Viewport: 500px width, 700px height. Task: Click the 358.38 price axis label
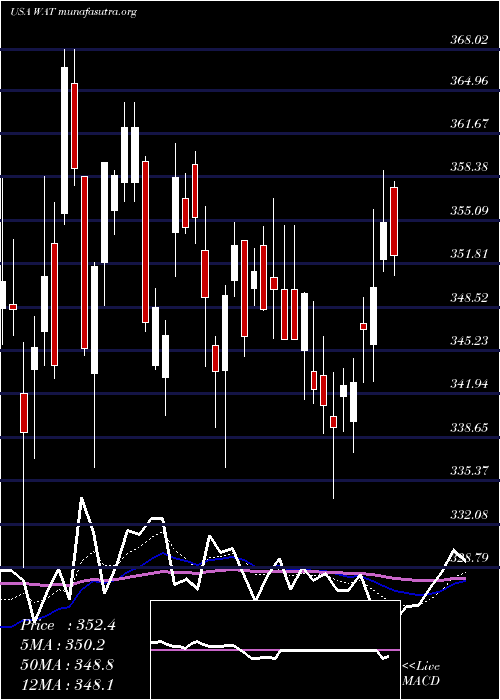[x=469, y=167]
